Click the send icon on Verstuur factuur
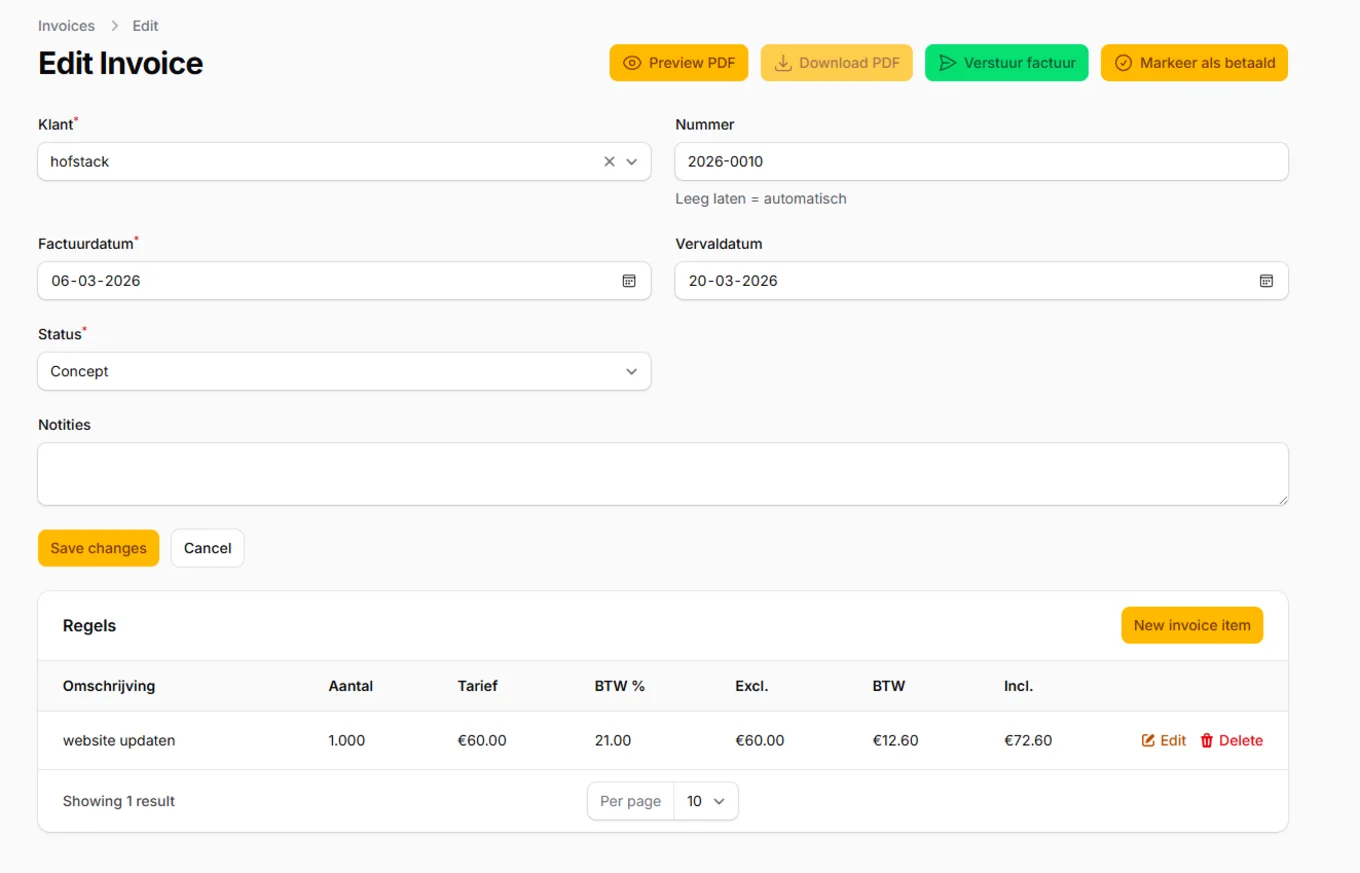 click(947, 62)
